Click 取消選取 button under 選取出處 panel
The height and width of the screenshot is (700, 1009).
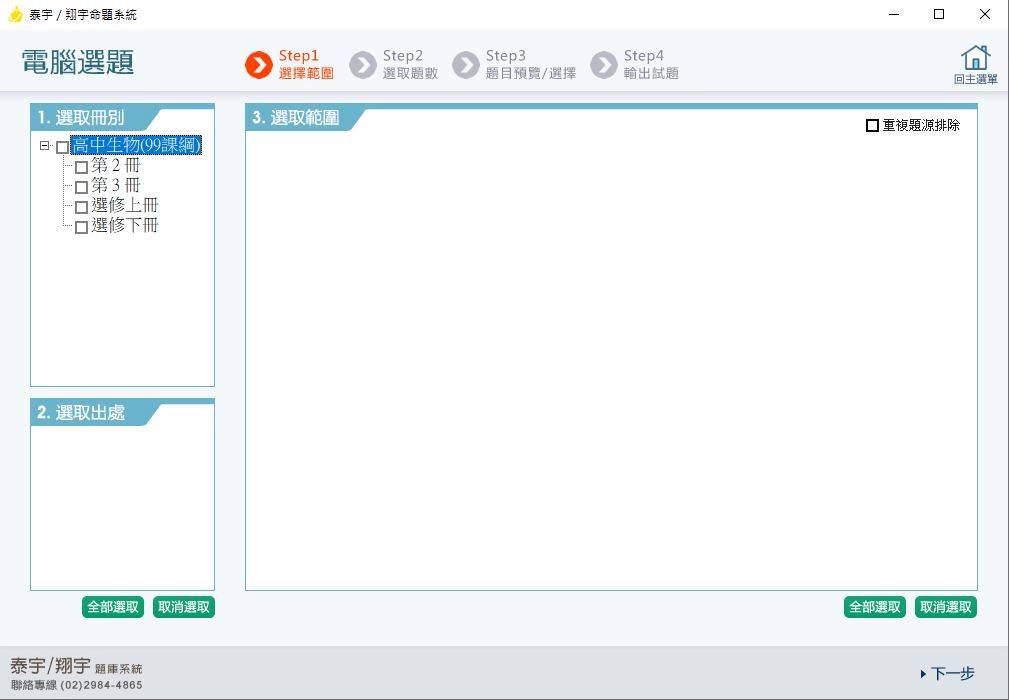pyautogui.click(x=184, y=607)
